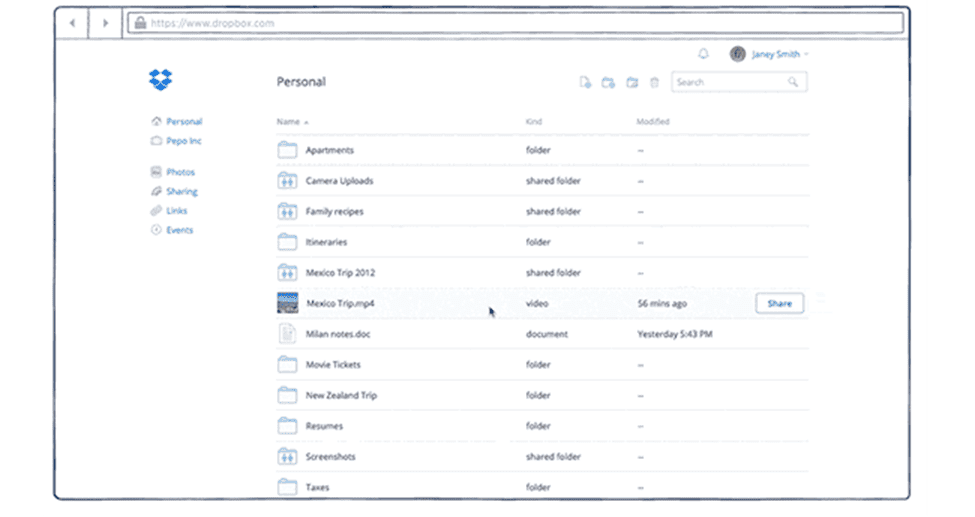Image resolution: width=975 pixels, height=517 pixels.
Task: Open the Resumes folder name
Action: coord(324,426)
